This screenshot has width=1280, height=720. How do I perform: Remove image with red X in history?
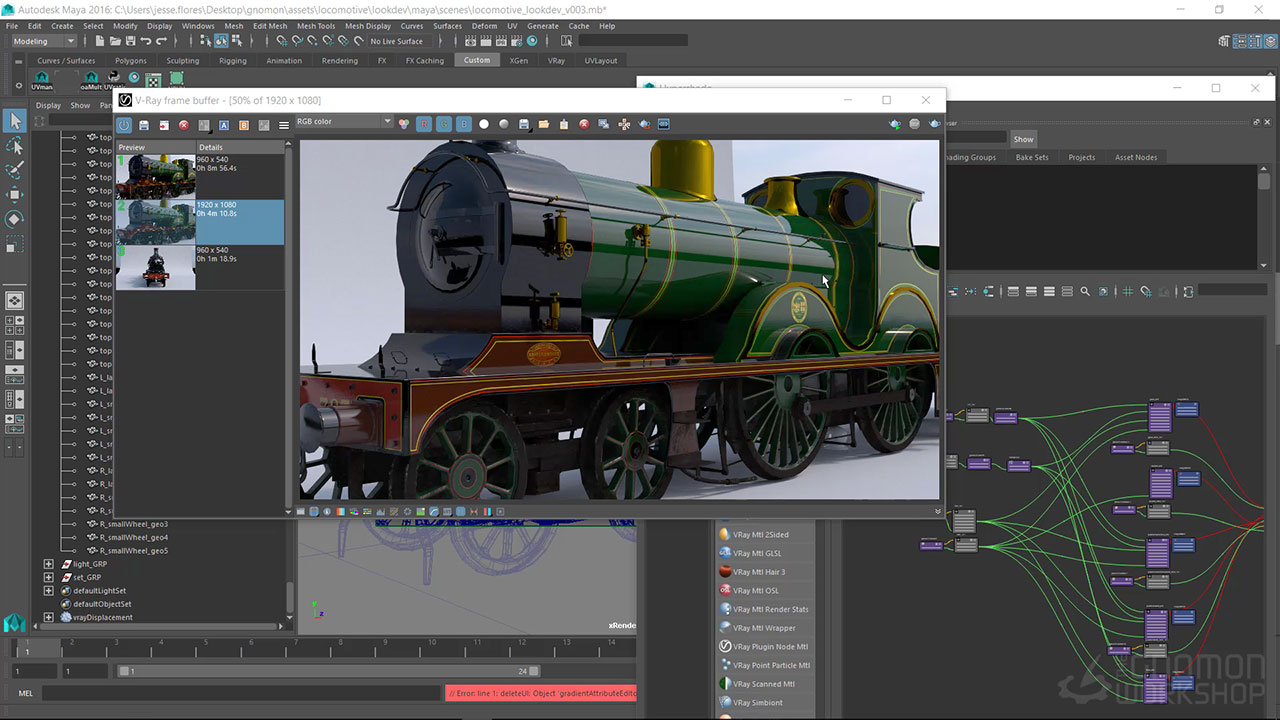184,125
